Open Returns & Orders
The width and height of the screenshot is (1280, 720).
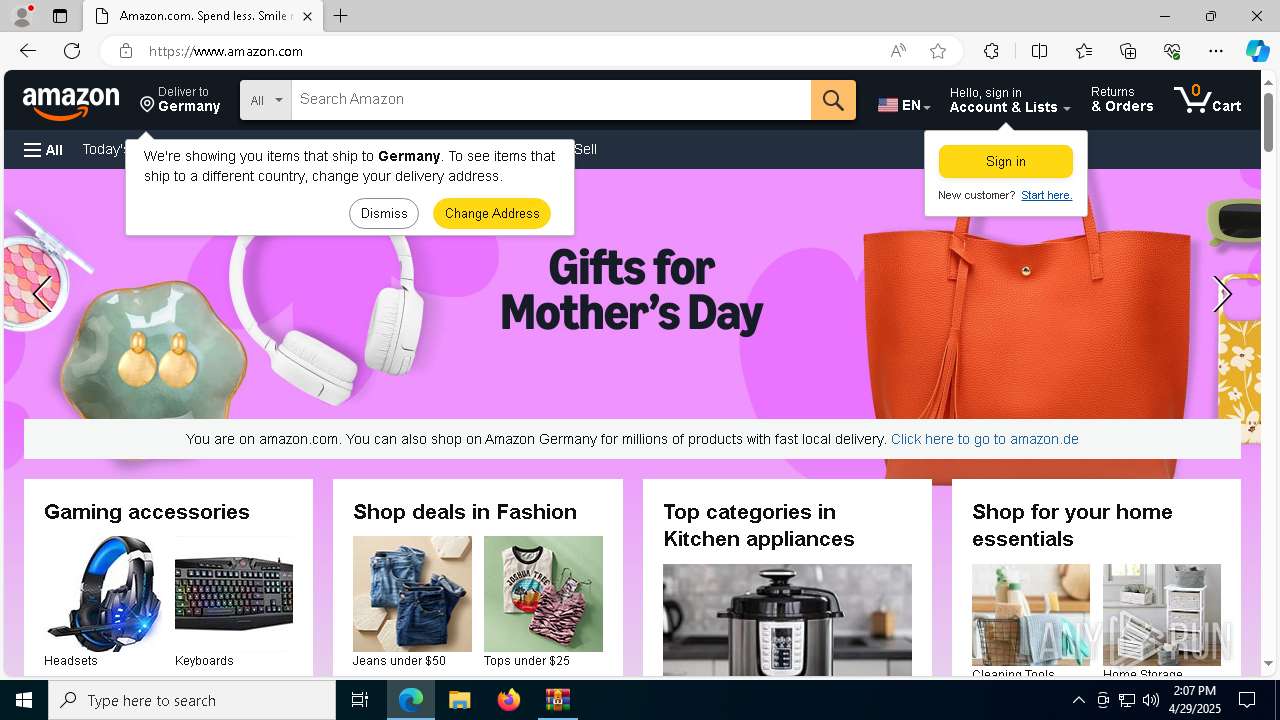(1122, 100)
